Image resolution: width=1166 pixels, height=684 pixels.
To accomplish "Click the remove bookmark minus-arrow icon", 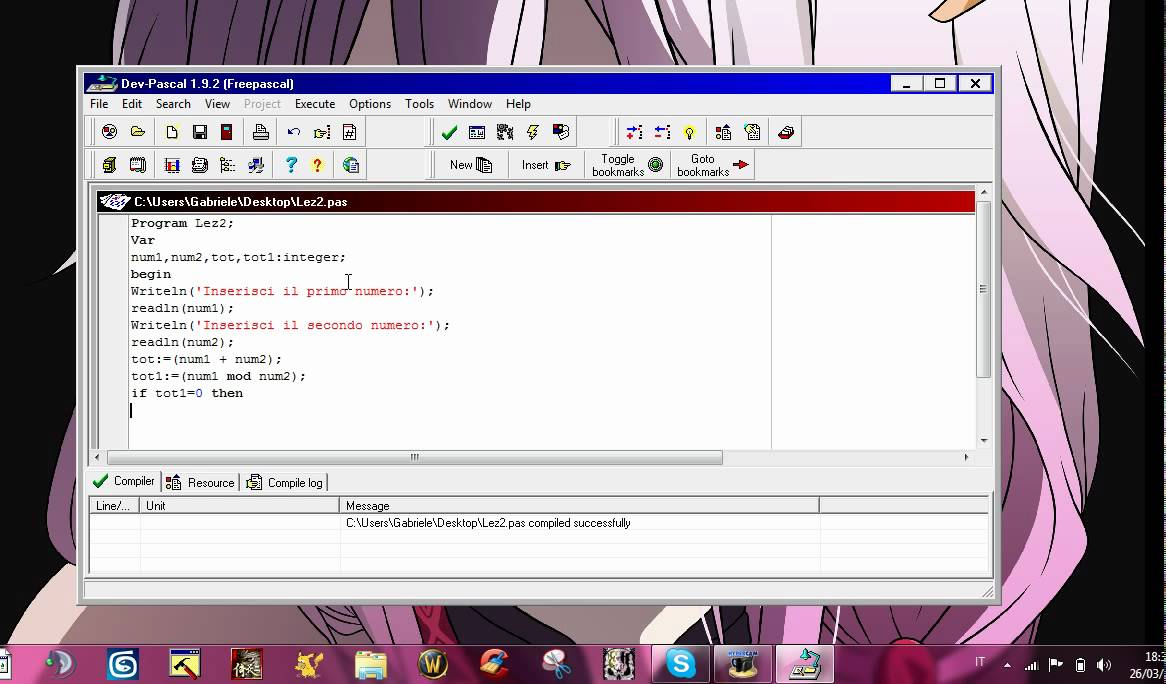I will 662,132.
